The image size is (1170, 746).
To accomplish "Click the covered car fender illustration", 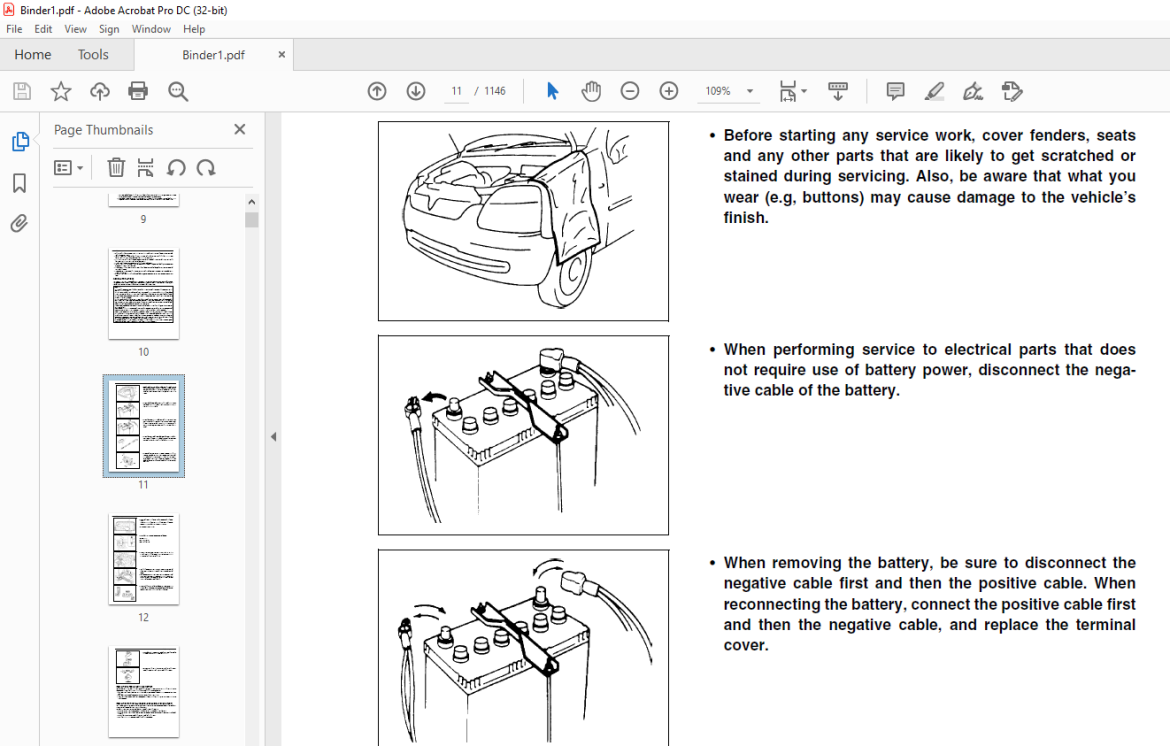I will (523, 221).
